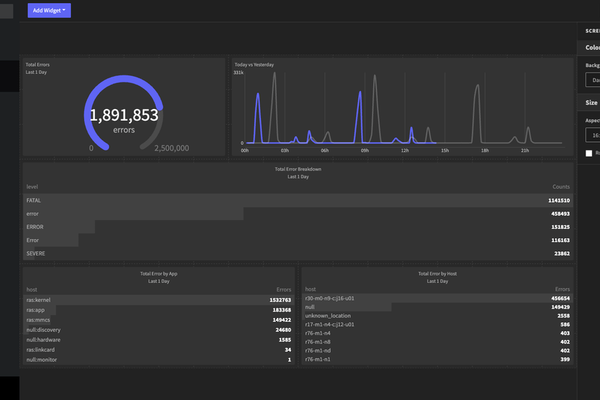Click the unknown_location host row
Viewport: 600px width, 400px height.
pos(437,316)
